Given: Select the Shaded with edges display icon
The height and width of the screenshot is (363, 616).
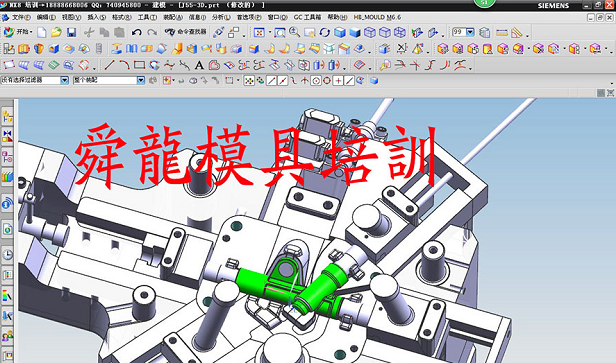Looking at the screenshot, I should pos(340,32).
